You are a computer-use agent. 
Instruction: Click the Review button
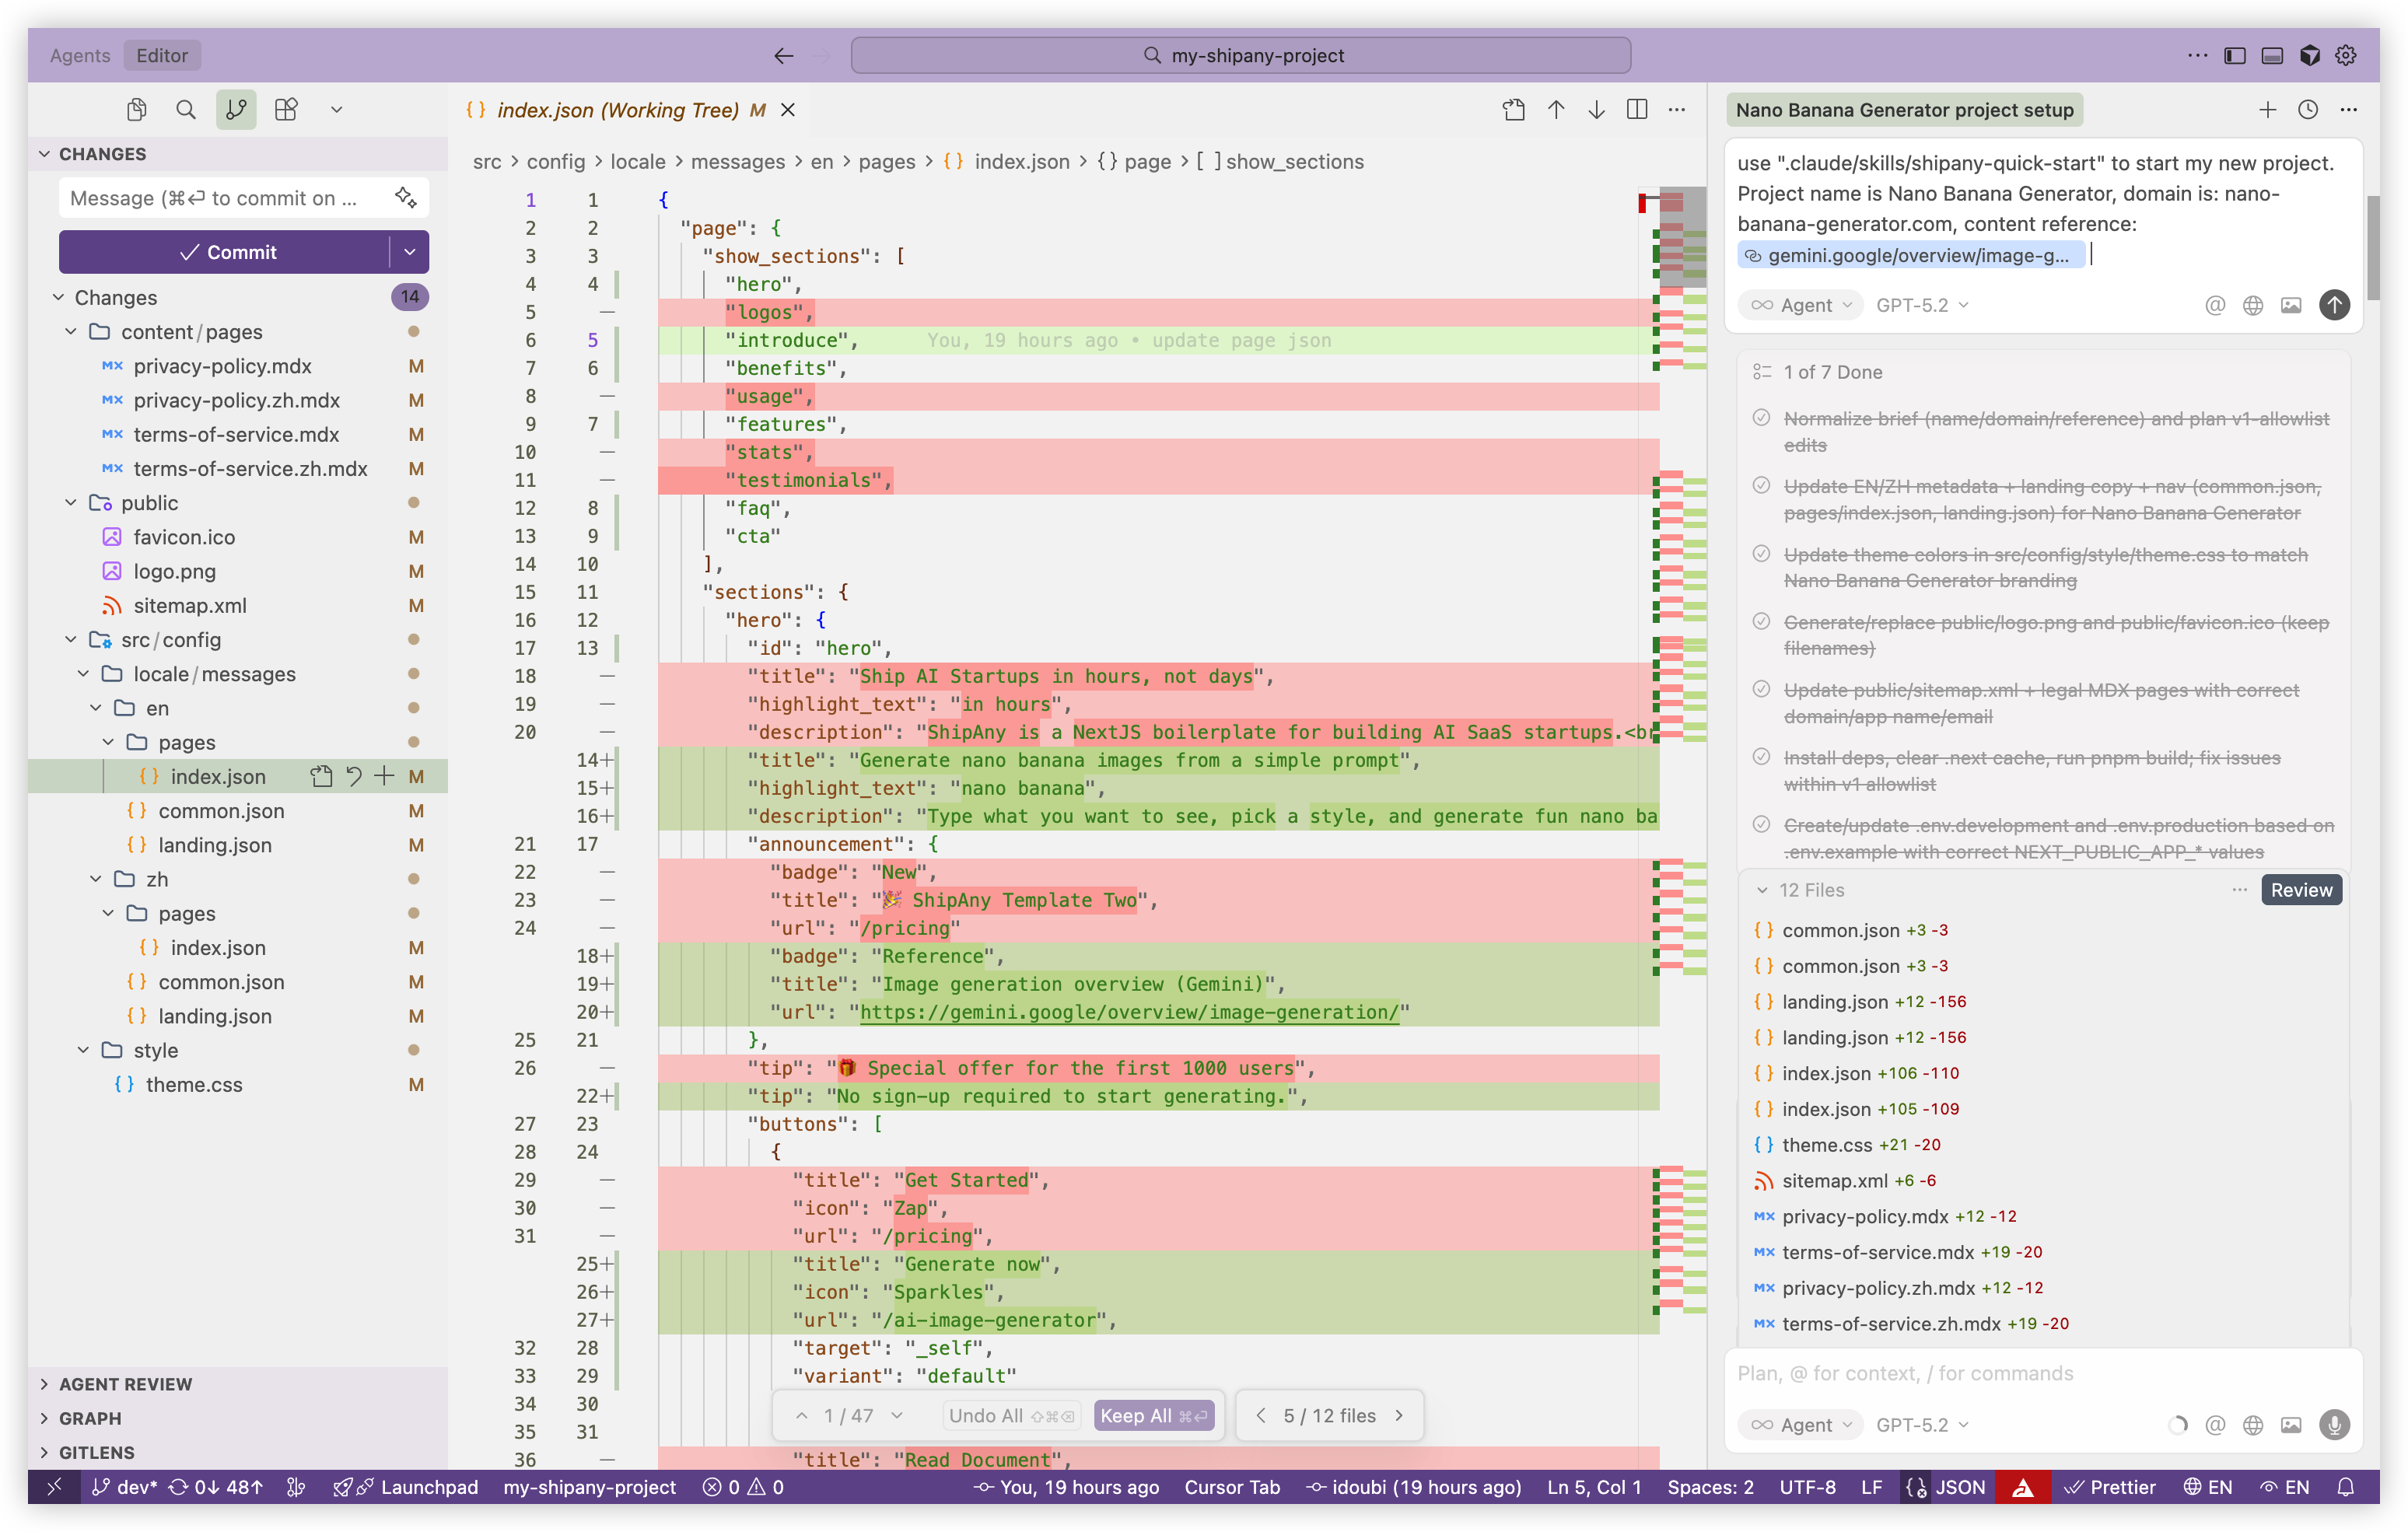point(2301,890)
